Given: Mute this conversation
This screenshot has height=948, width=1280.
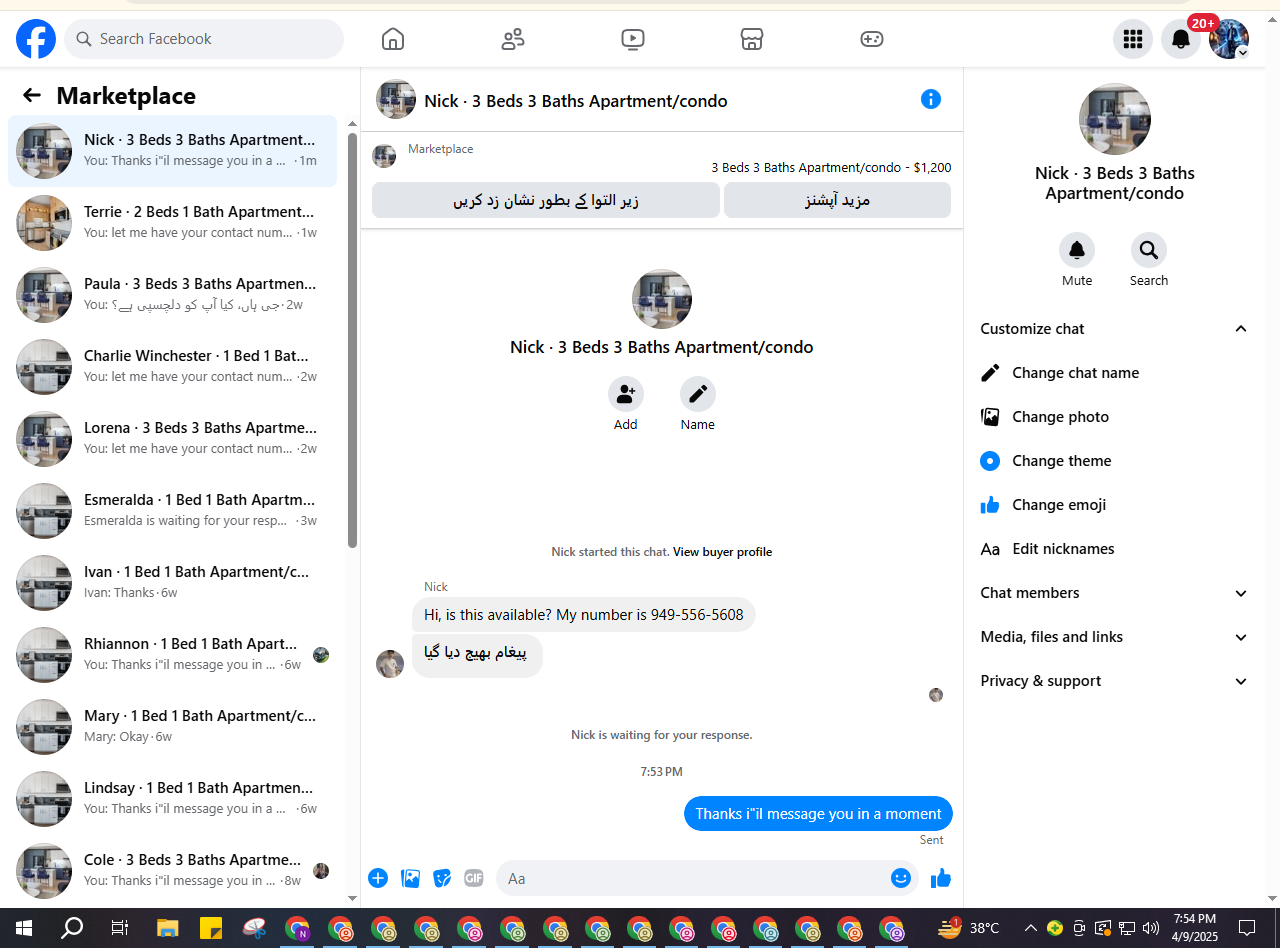Looking at the screenshot, I should coord(1077,250).
